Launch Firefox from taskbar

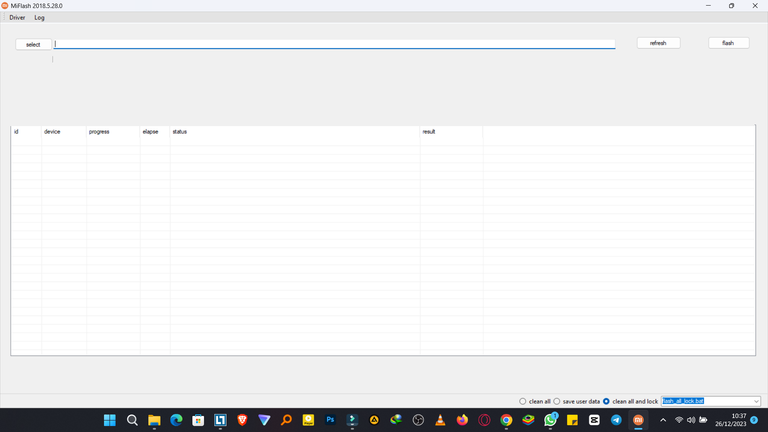[x=462, y=420]
